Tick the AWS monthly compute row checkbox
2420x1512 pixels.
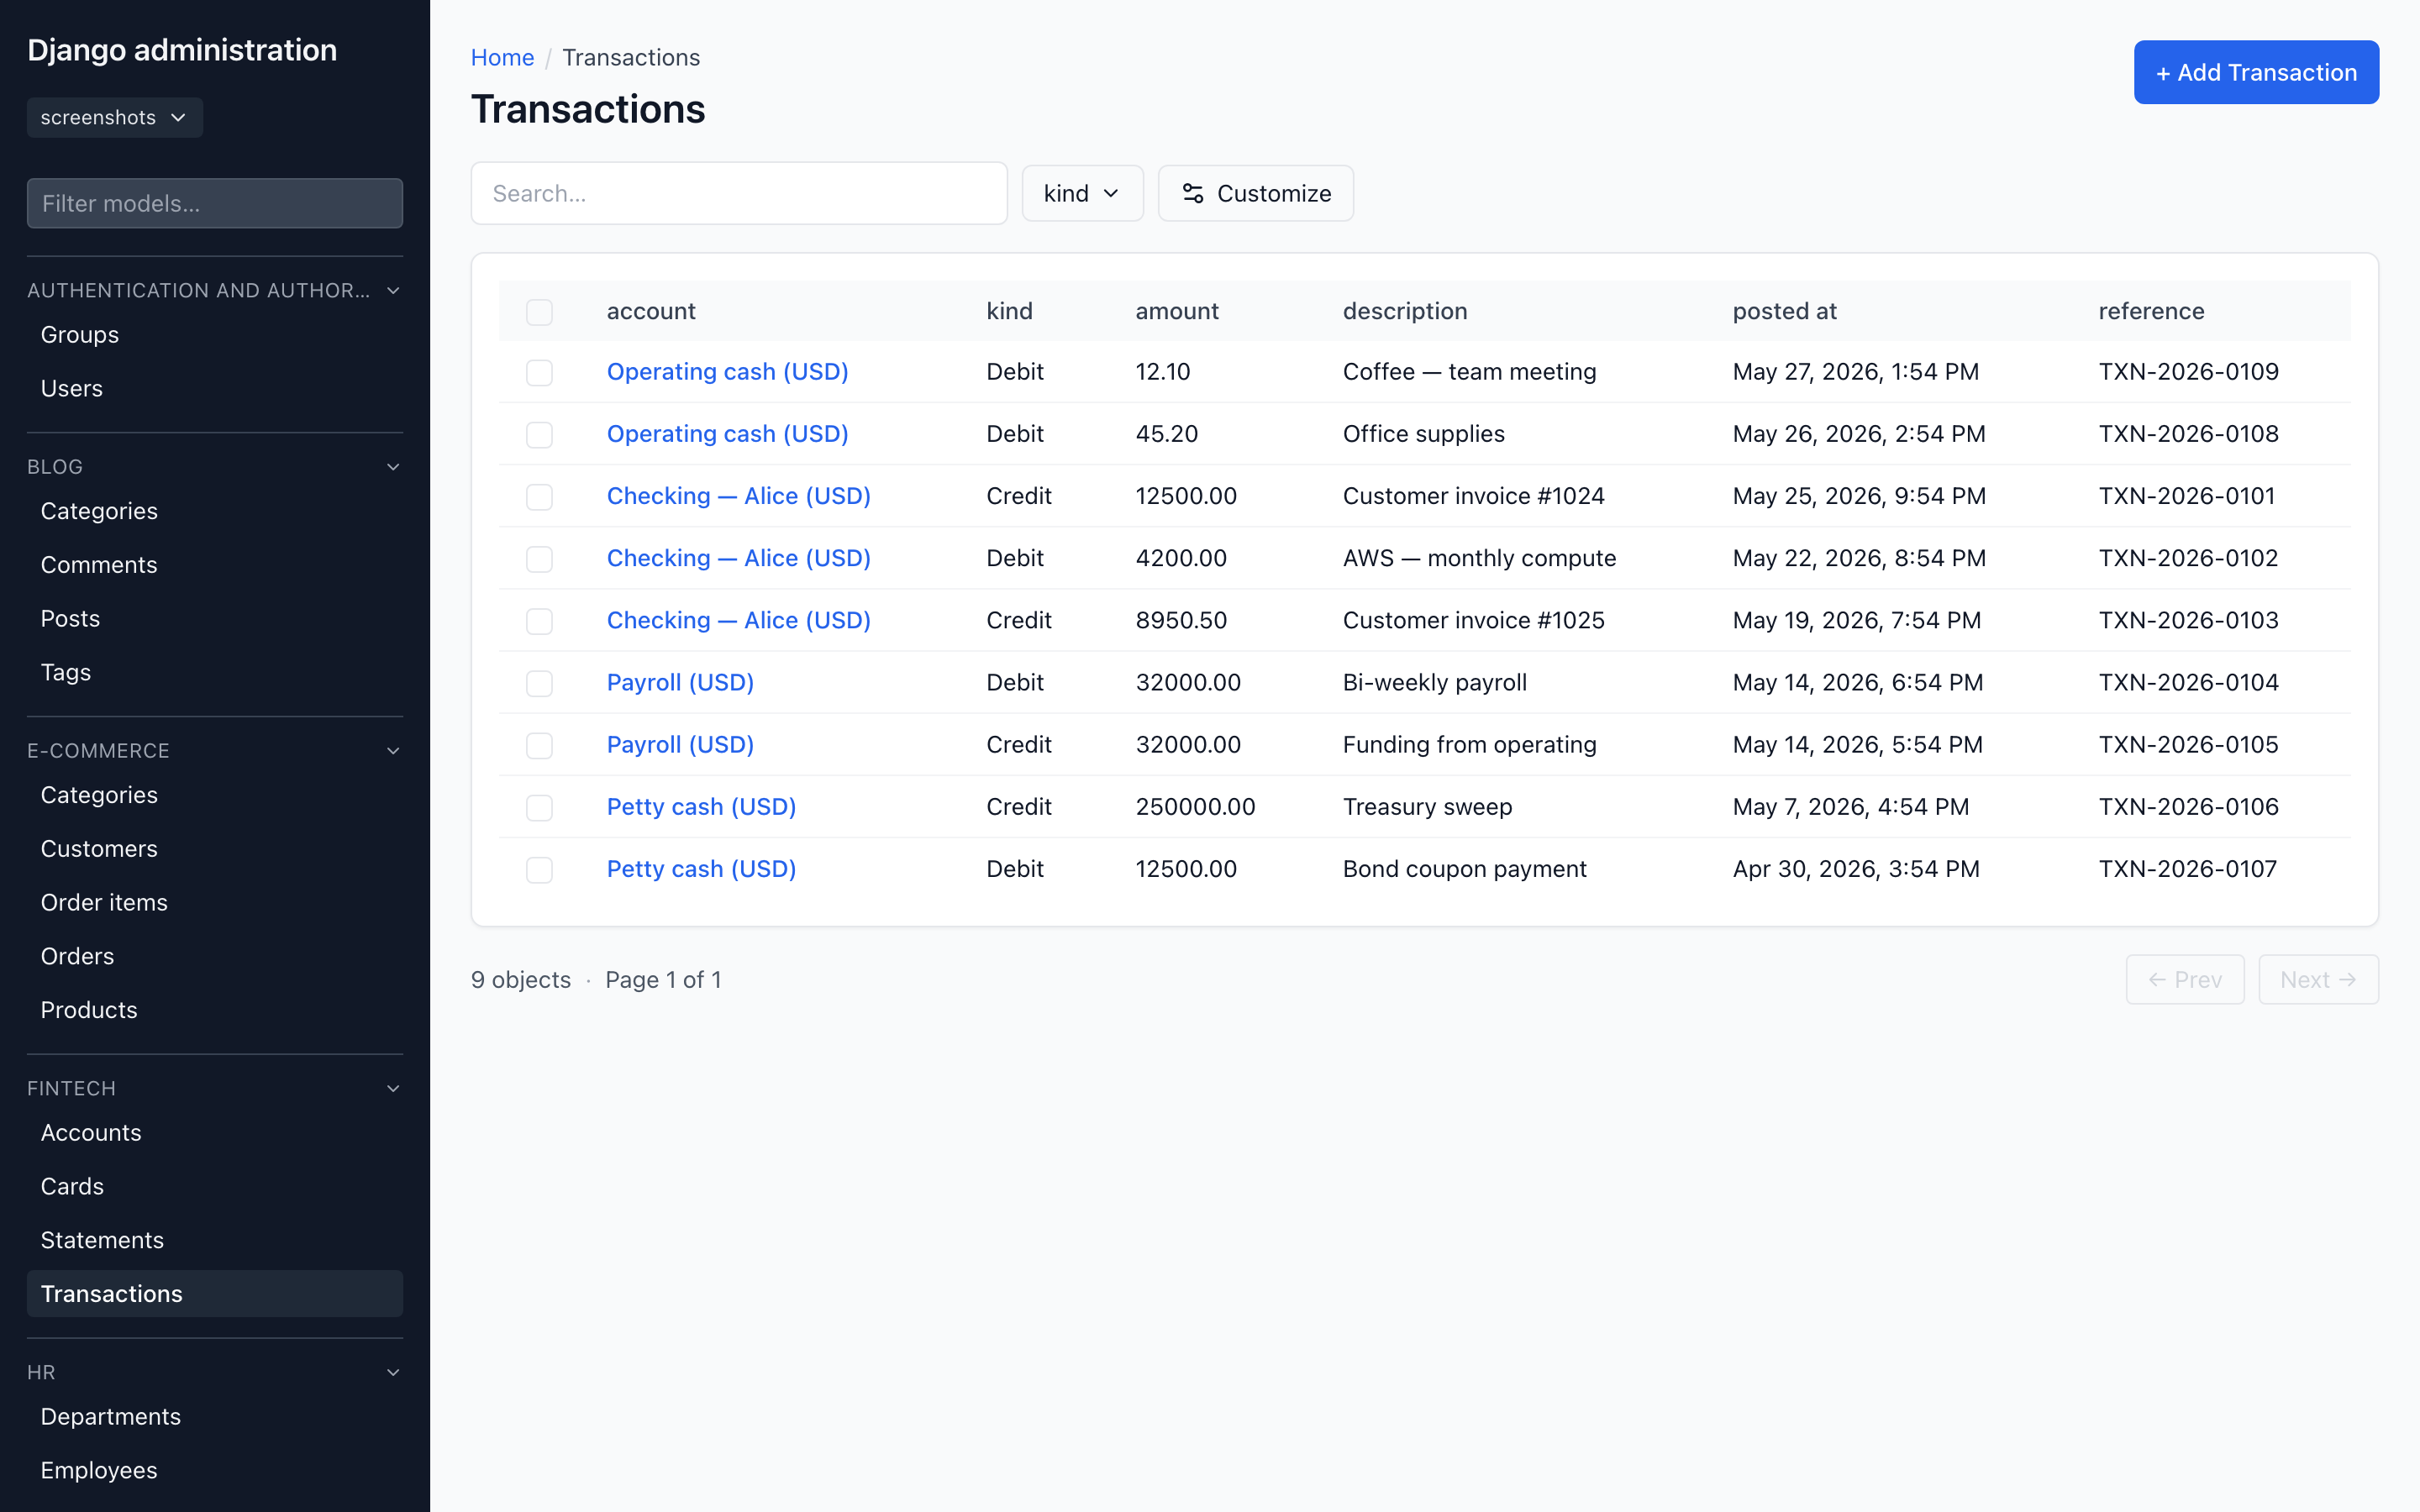tap(539, 559)
